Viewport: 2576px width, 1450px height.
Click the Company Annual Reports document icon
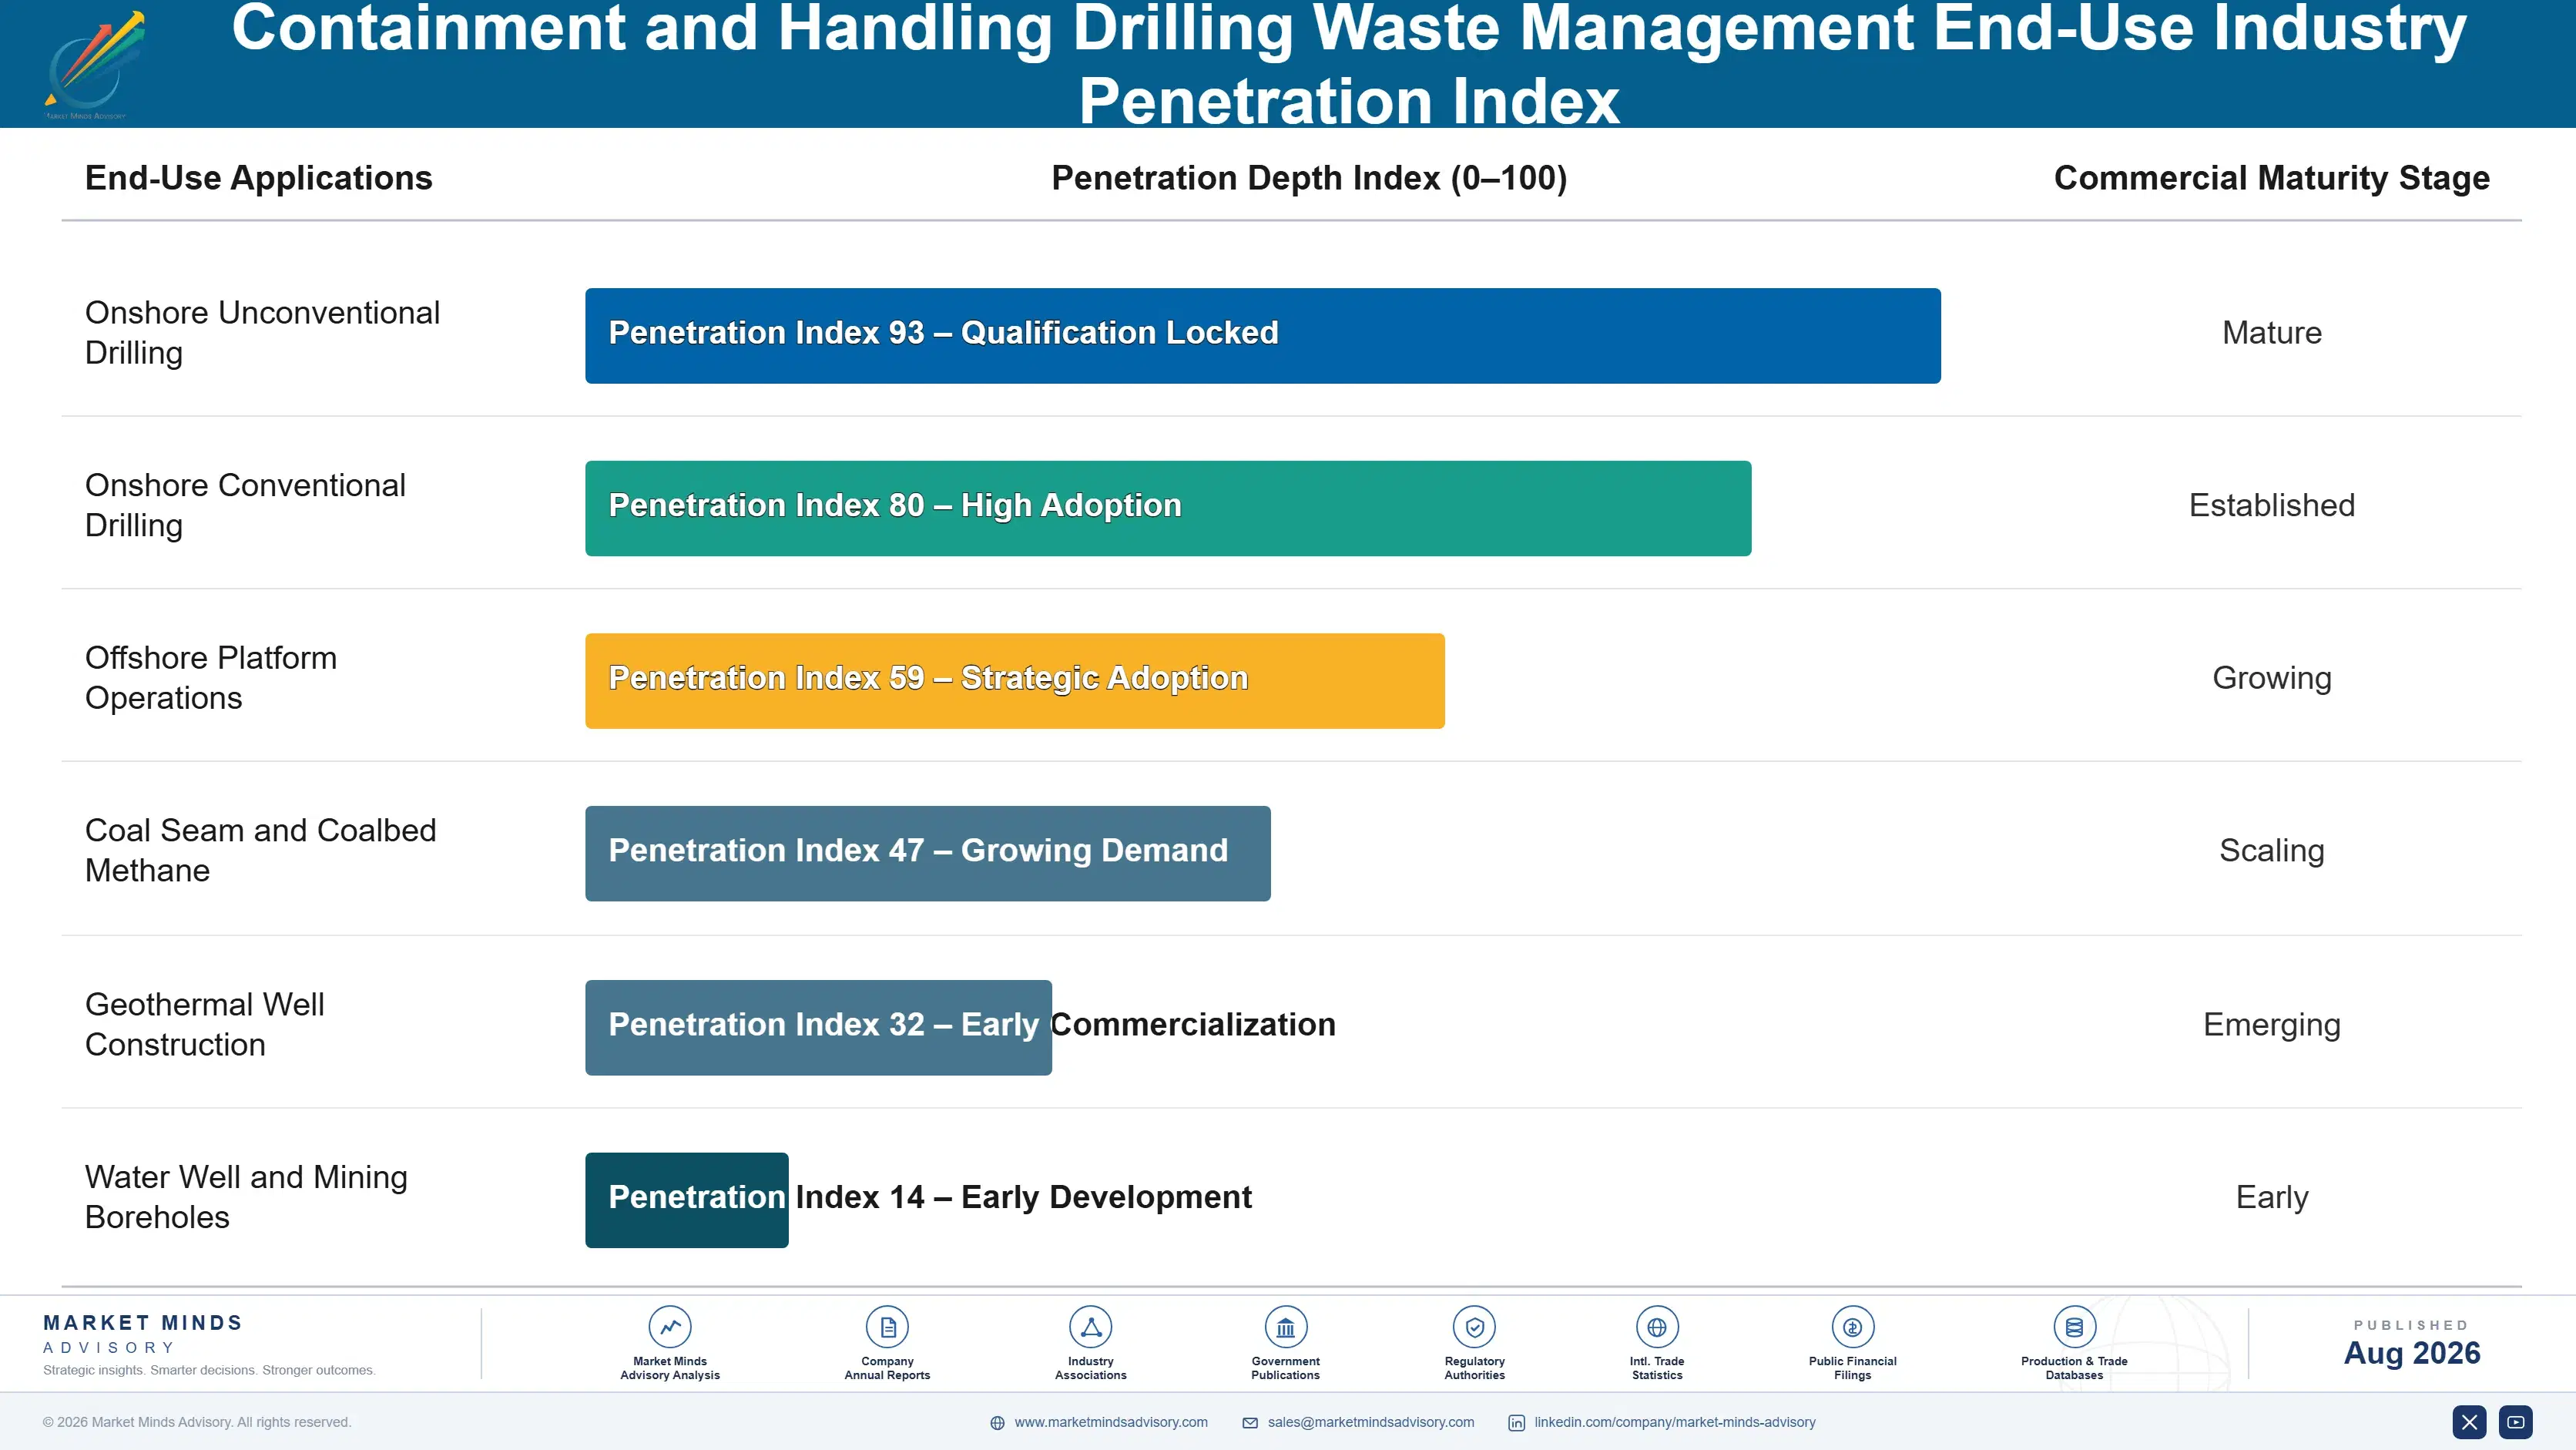coord(887,1327)
